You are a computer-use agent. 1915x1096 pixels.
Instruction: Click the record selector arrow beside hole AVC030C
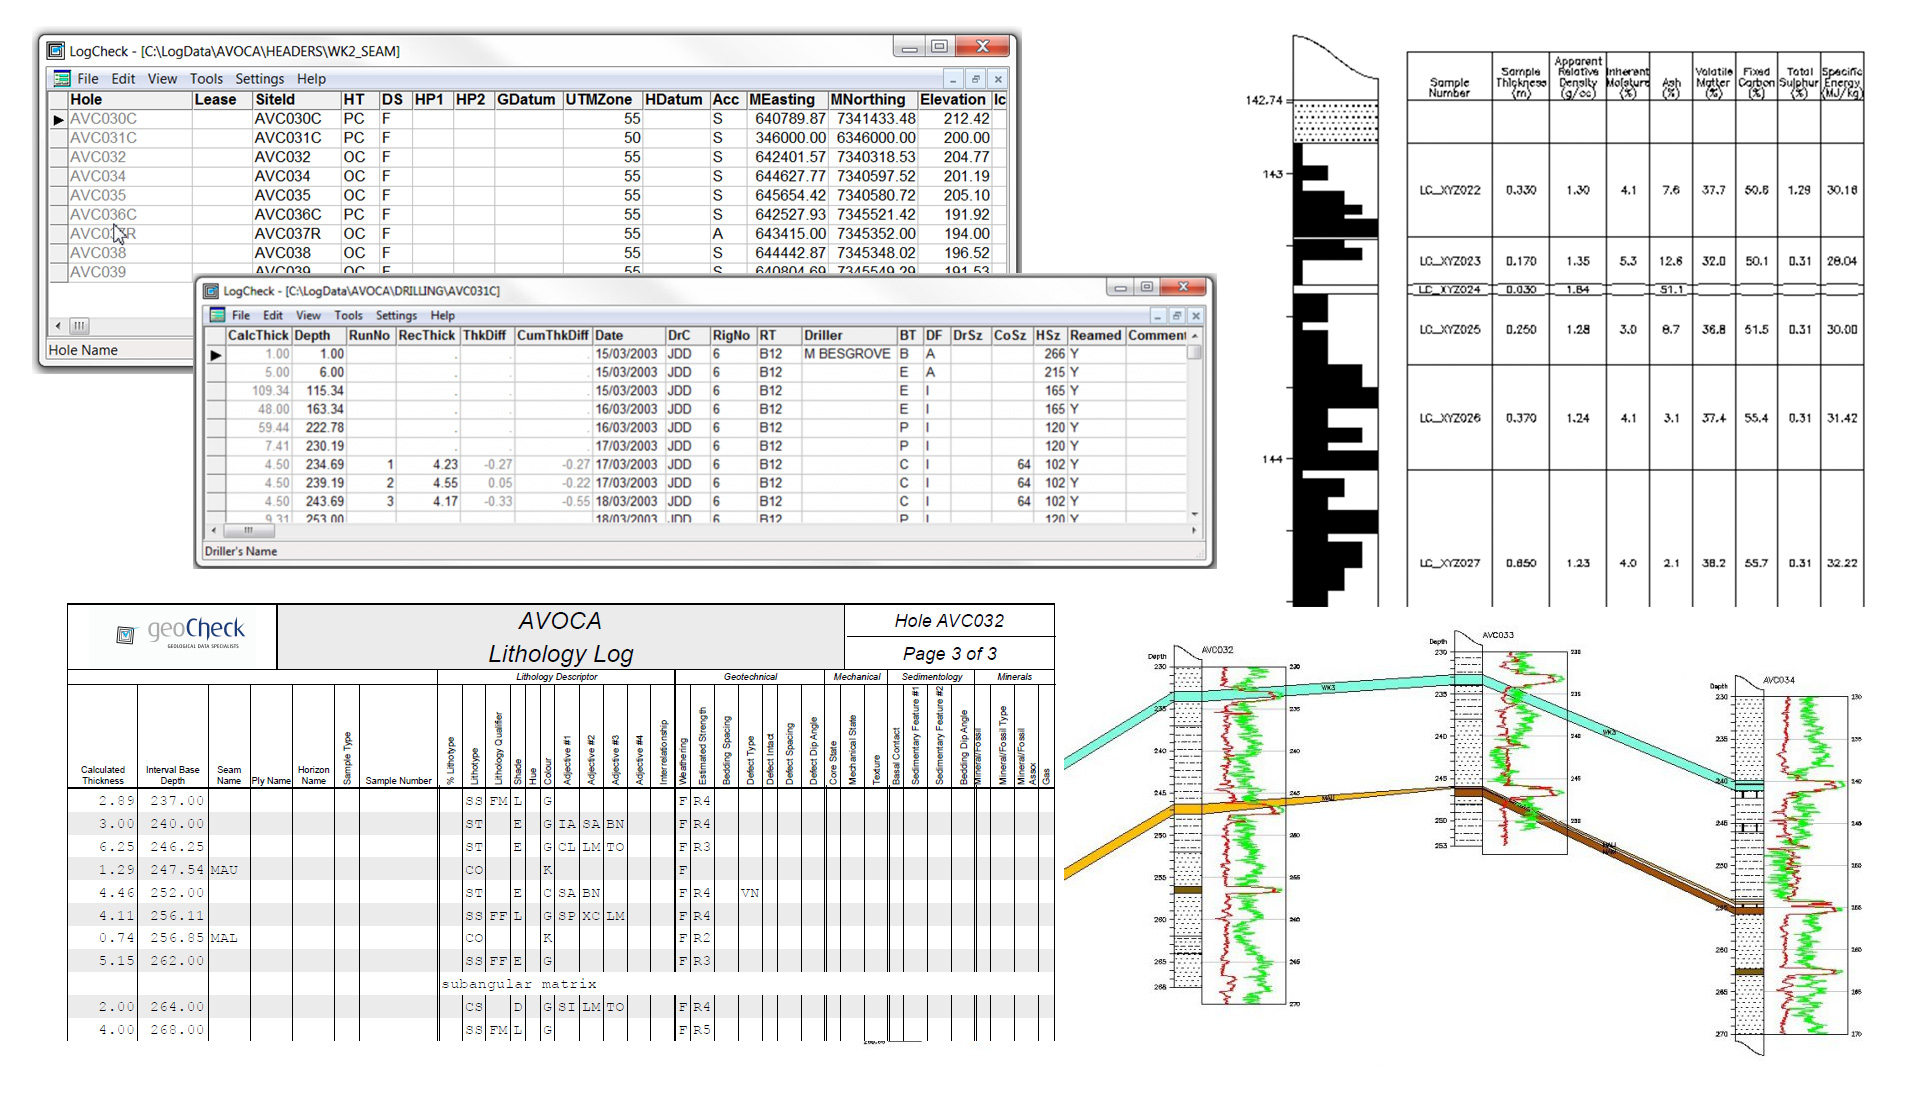pyautogui.click(x=58, y=118)
